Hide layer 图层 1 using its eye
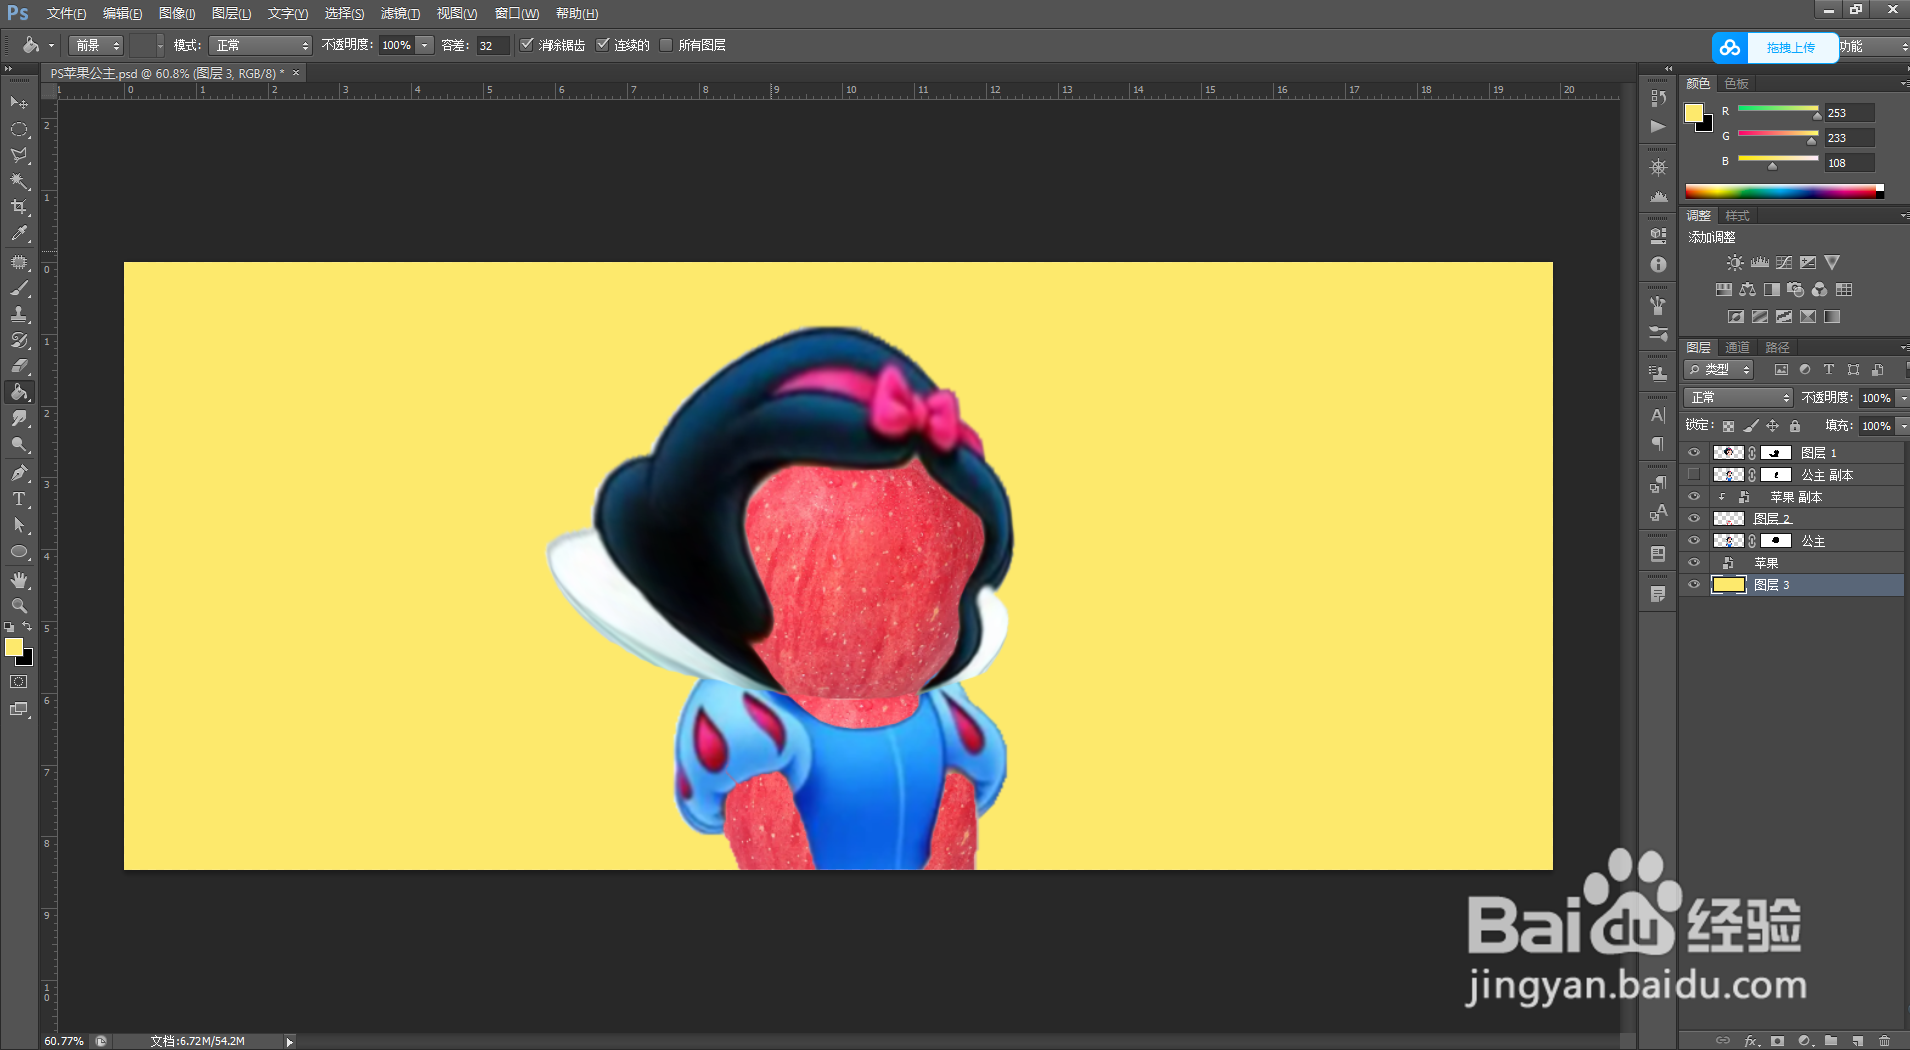Image resolution: width=1910 pixels, height=1050 pixels. (x=1694, y=453)
